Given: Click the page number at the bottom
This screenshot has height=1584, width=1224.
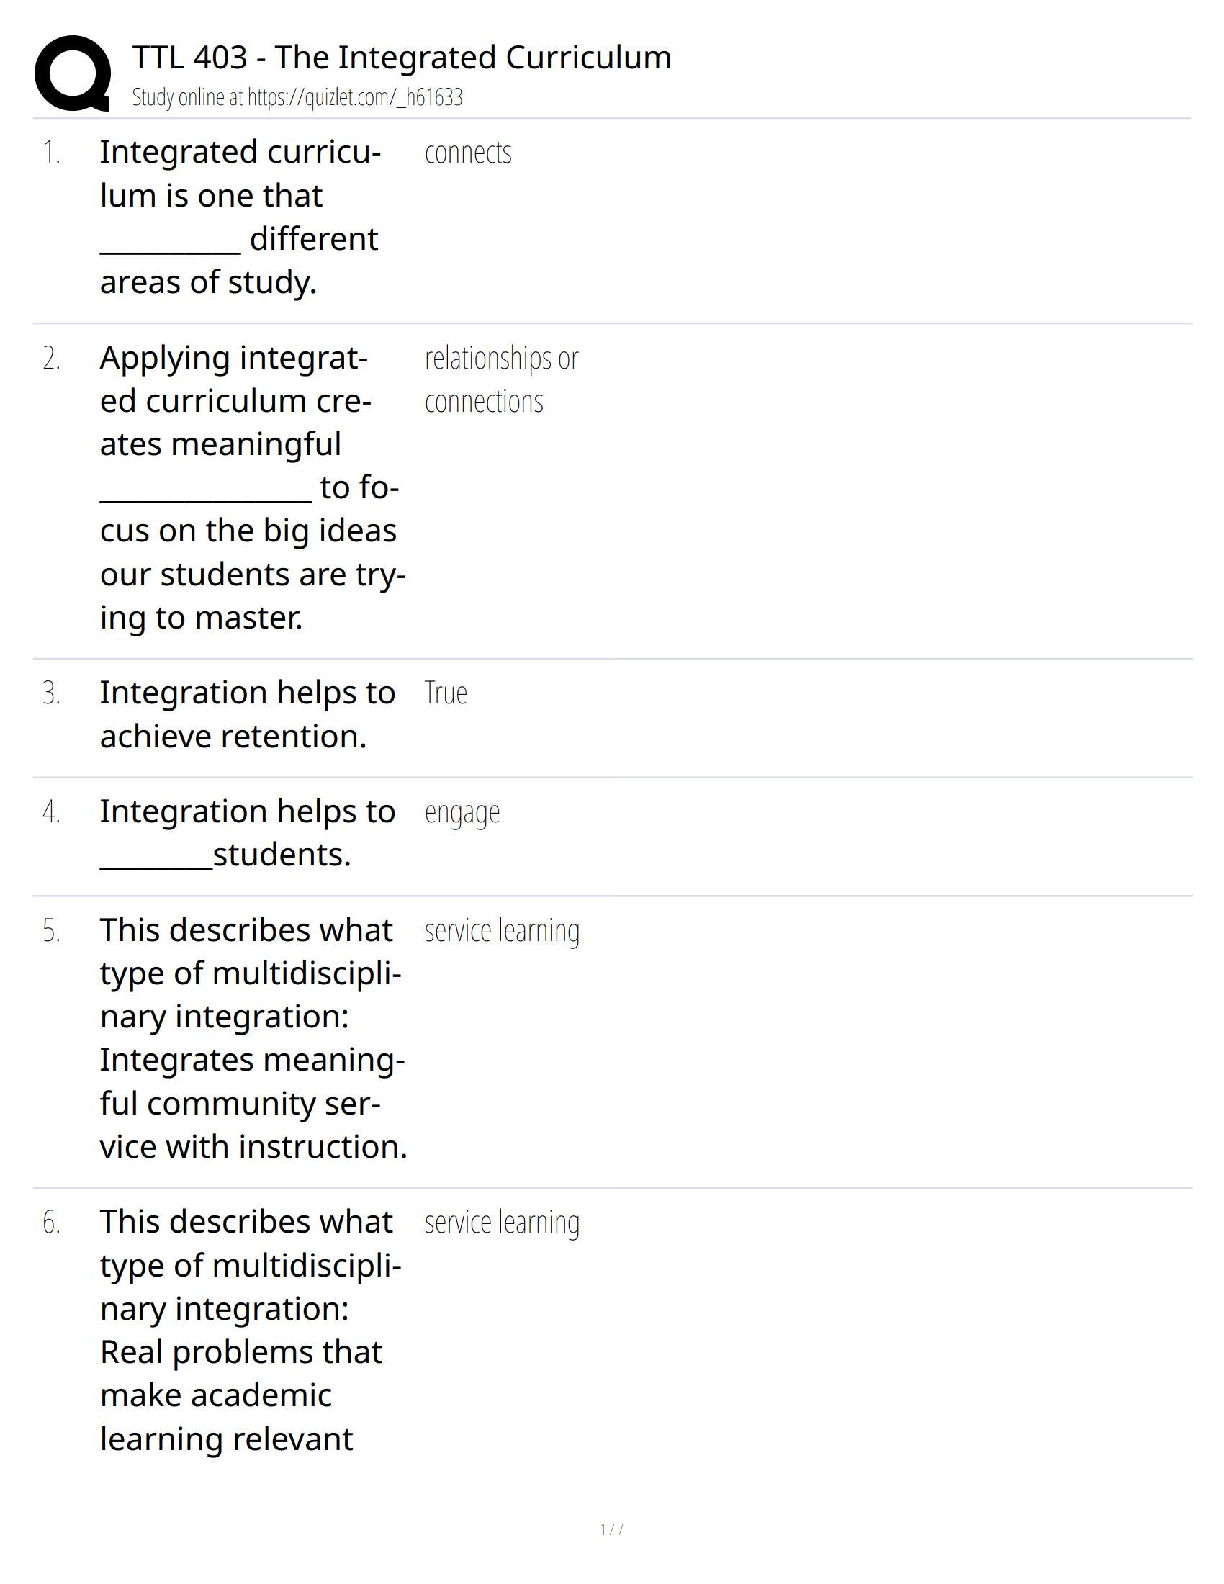Looking at the screenshot, I should (611, 1529).
